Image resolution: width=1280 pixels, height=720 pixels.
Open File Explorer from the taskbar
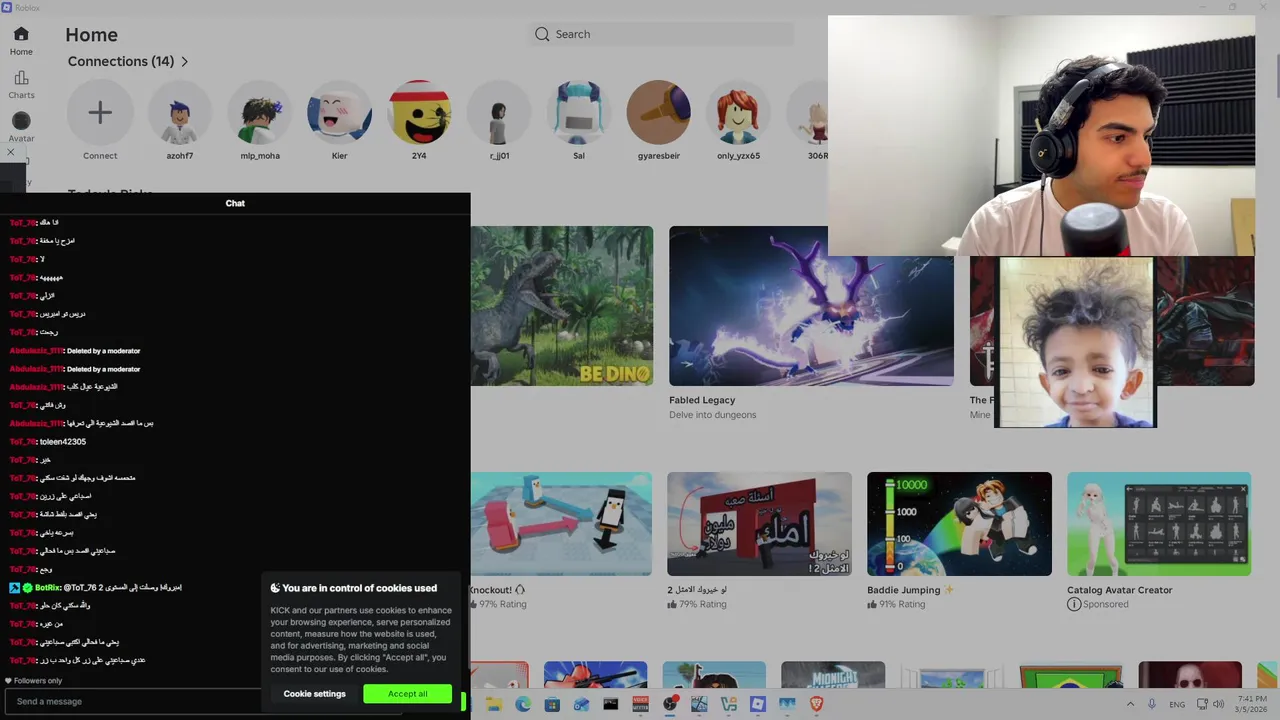point(494,704)
